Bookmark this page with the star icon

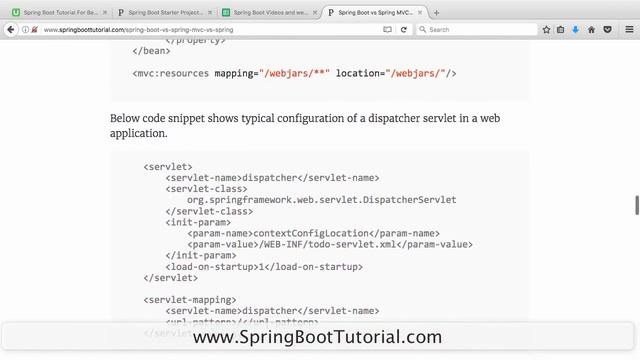coord(547,29)
